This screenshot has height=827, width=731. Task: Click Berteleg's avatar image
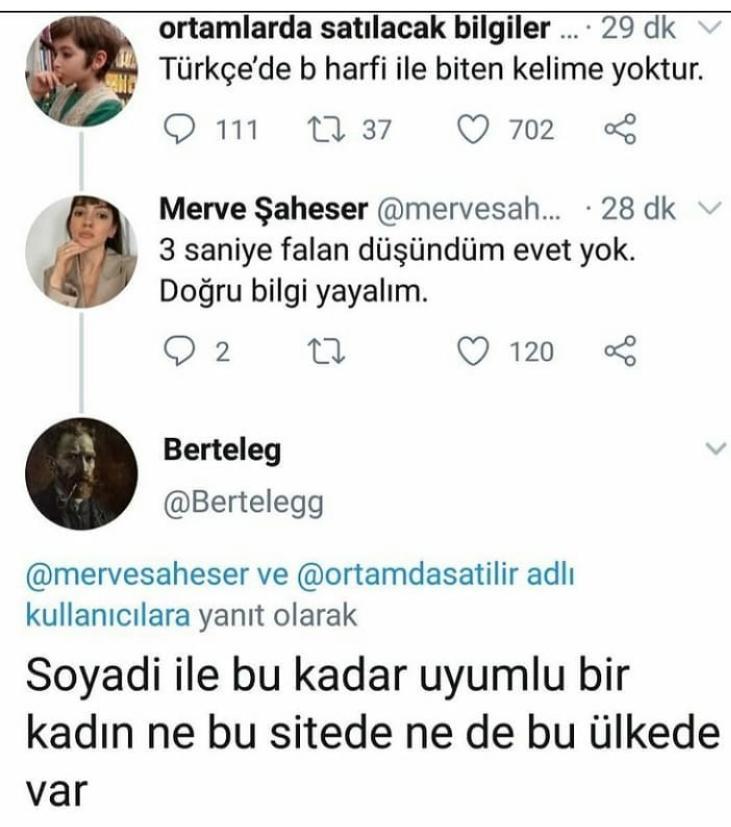pos(81,472)
